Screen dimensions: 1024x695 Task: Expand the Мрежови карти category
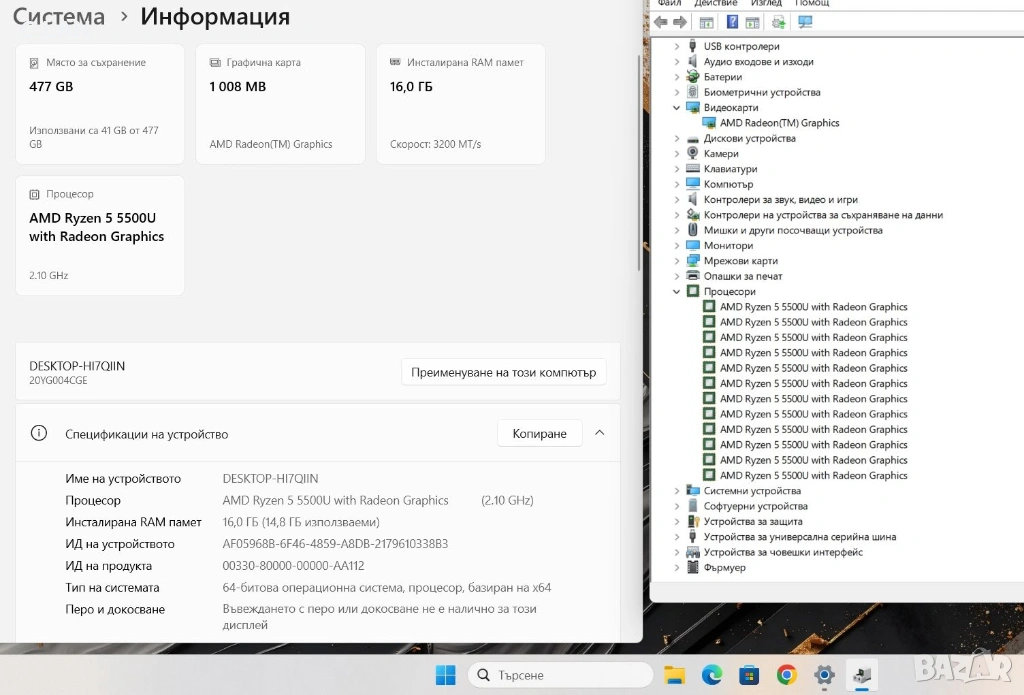coord(677,261)
